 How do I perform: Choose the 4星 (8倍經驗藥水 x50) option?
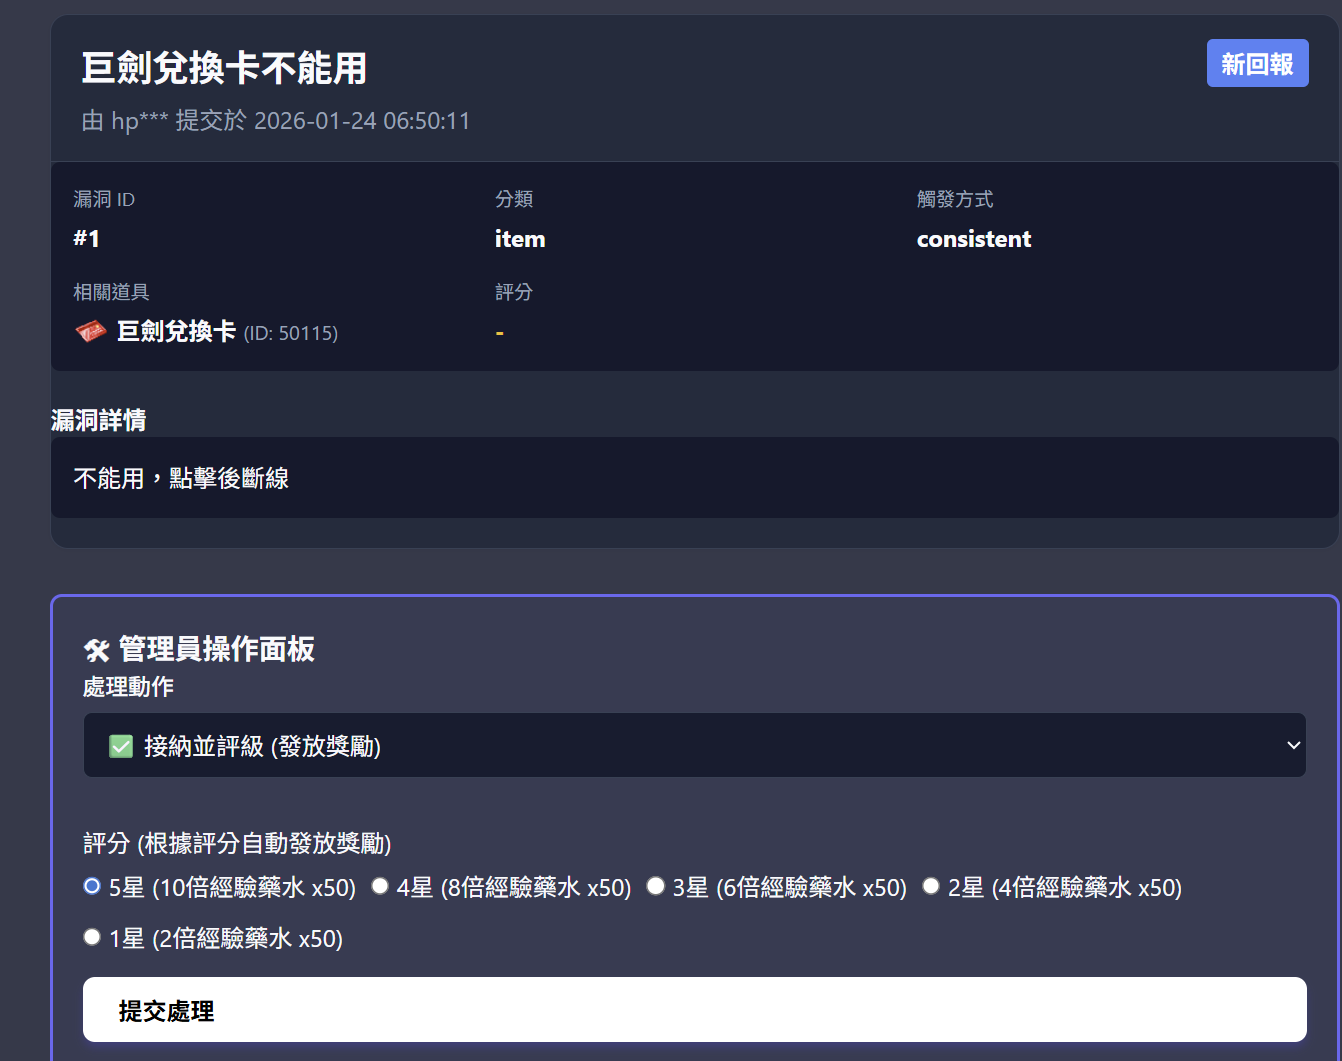[380, 886]
